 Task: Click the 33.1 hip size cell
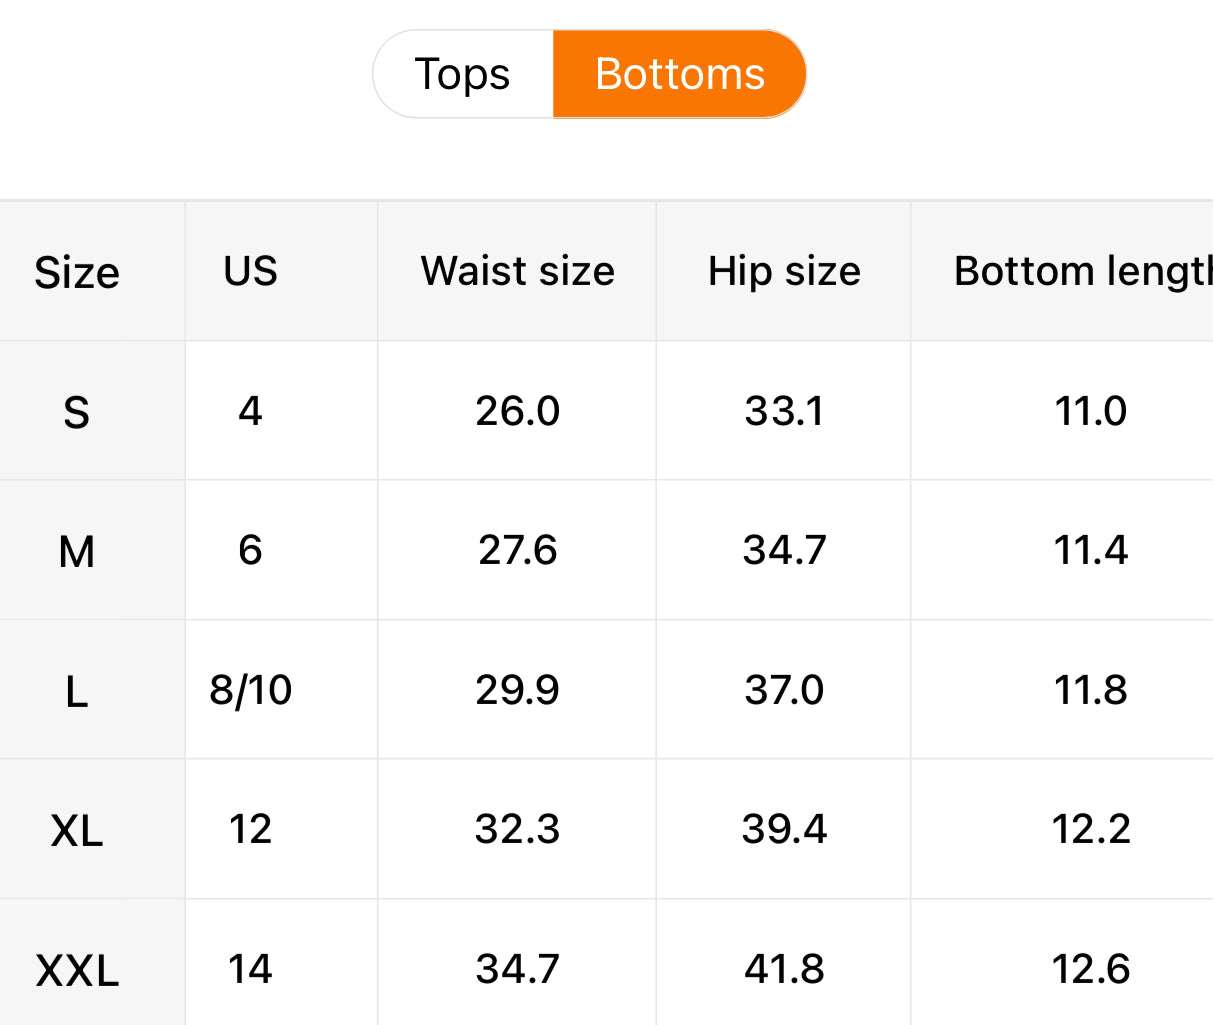tap(784, 411)
